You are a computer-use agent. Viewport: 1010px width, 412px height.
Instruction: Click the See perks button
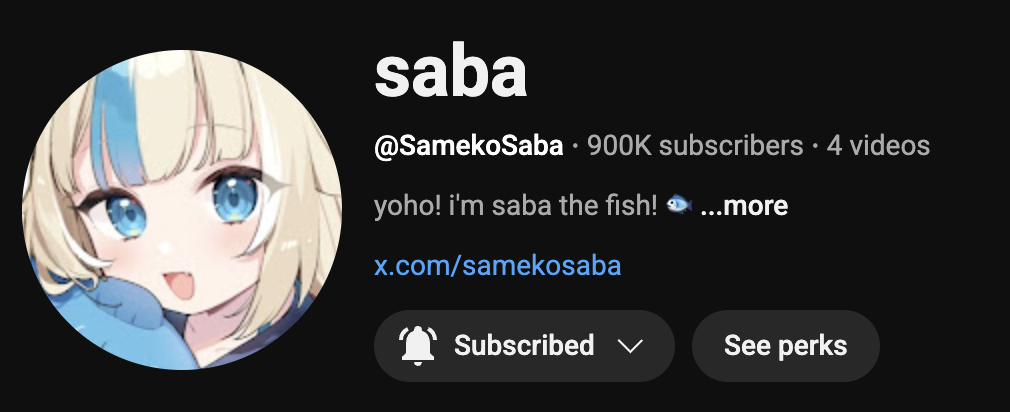coord(786,346)
